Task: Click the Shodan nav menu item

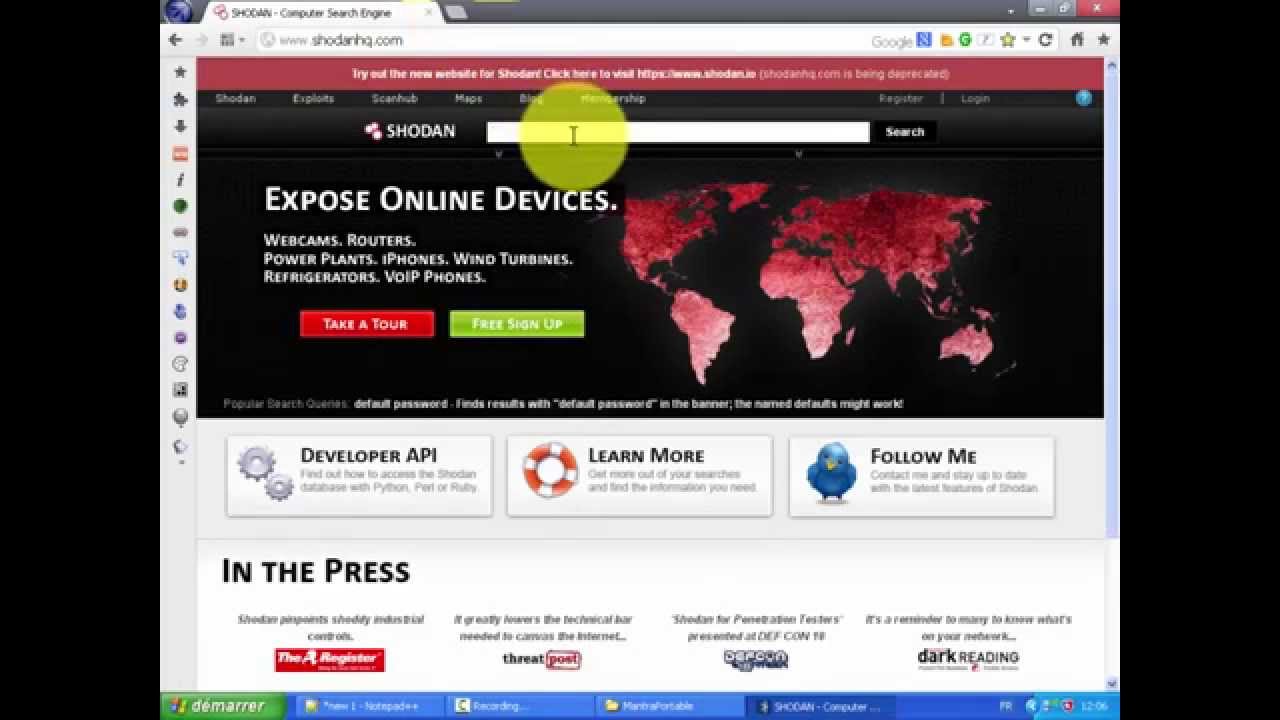Action: click(x=235, y=98)
